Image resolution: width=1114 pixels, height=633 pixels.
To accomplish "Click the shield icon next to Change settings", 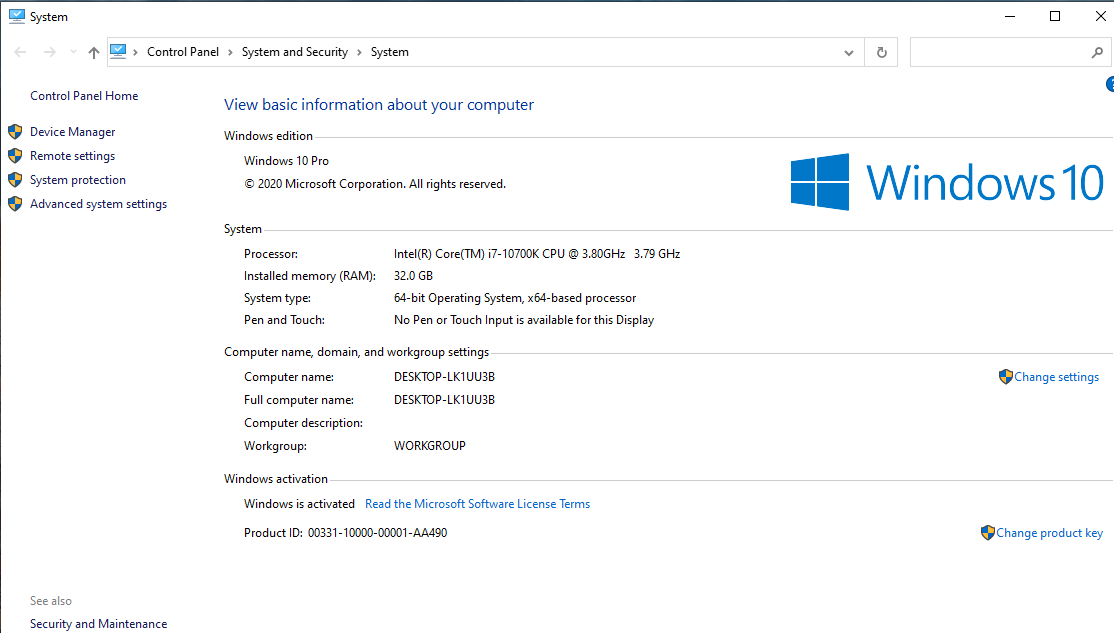I will [1006, 377].
